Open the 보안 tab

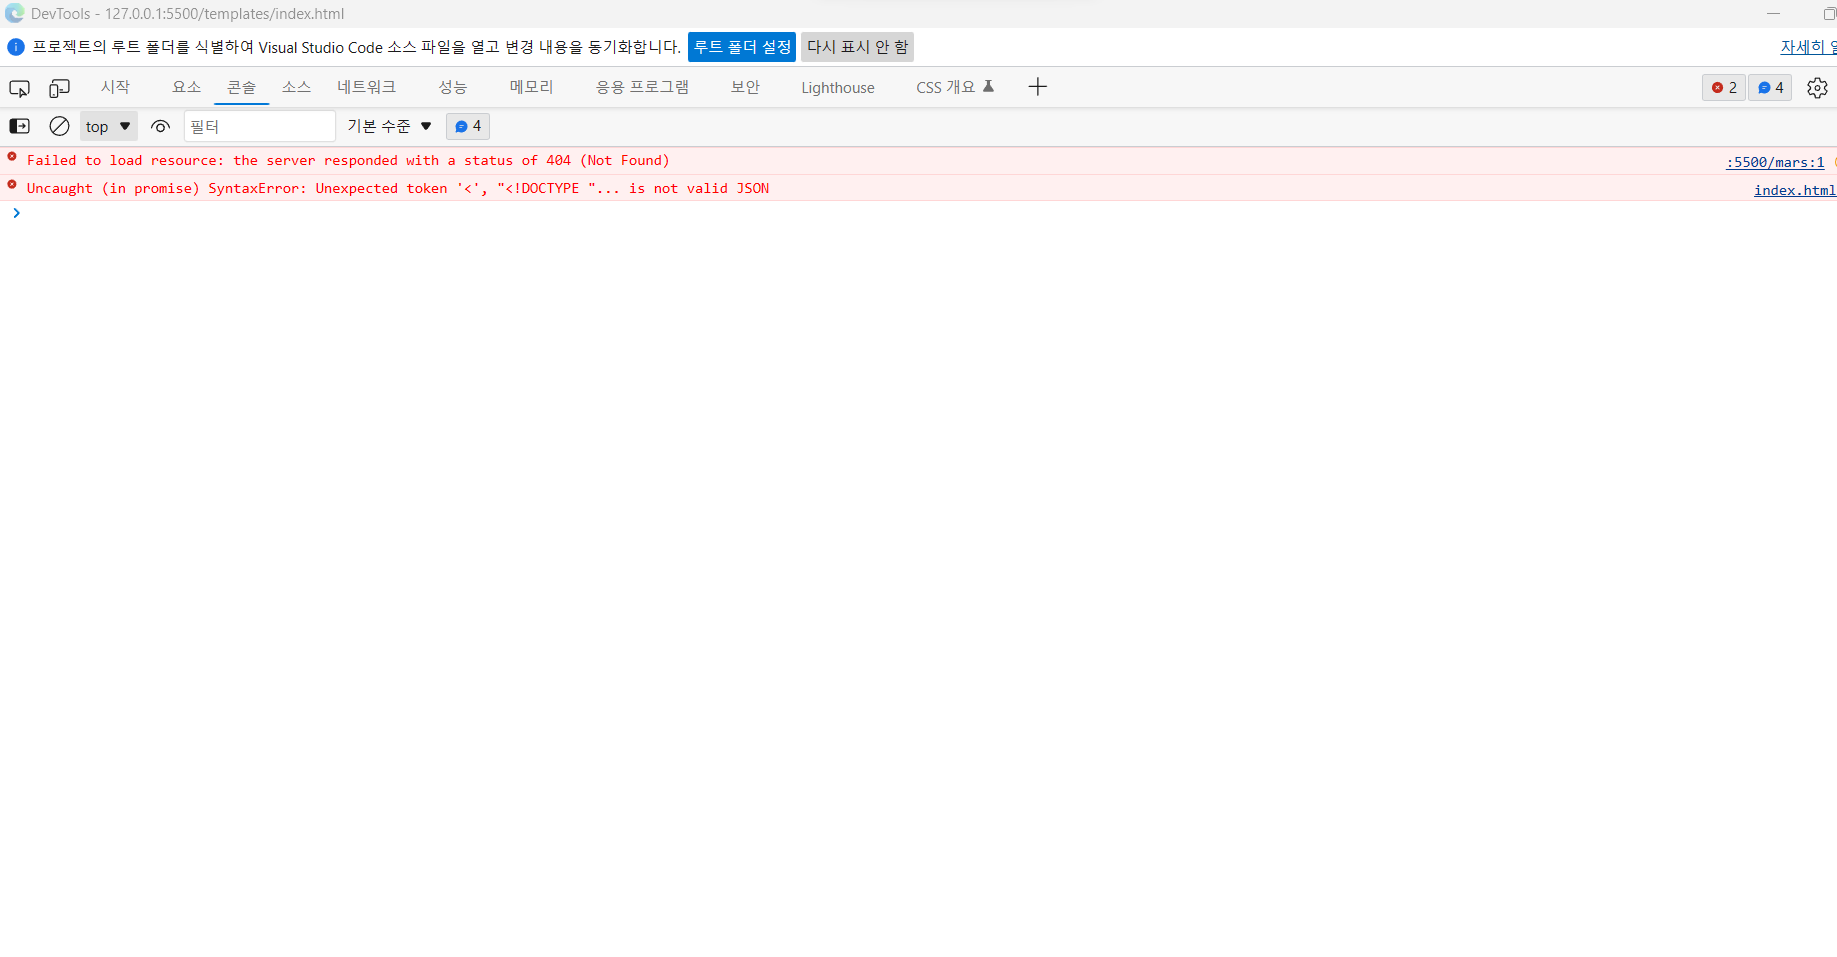click(745, 87)
